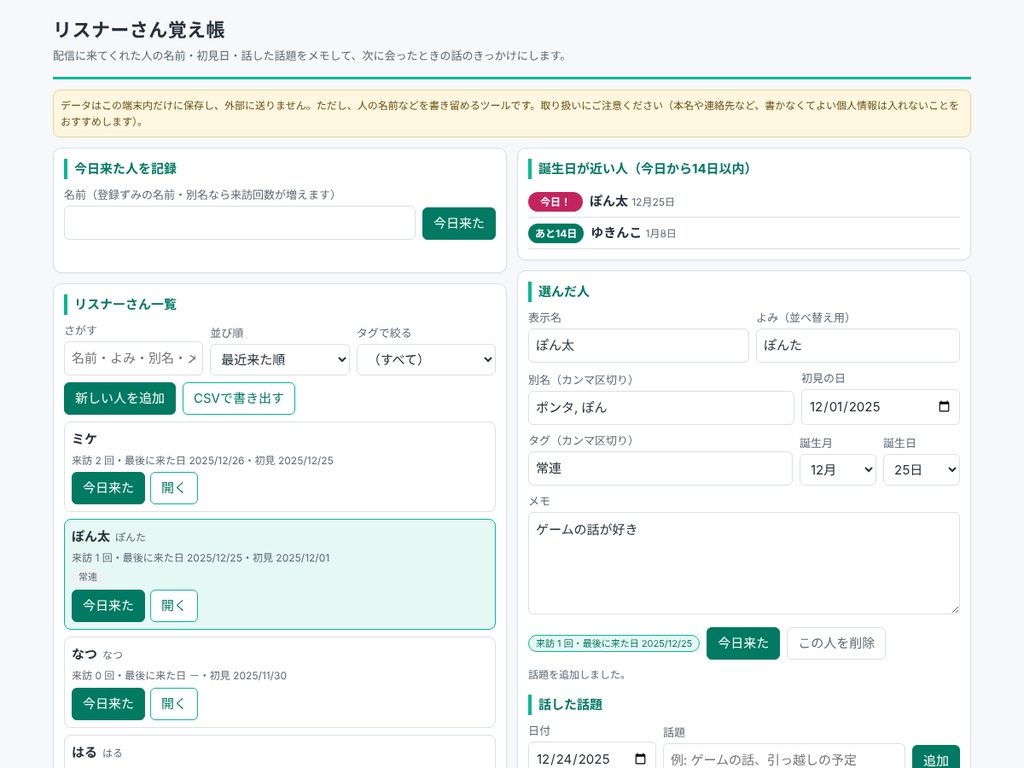Open the 誕生日 day dropdown
Image resolution: width=1024 pixels, height=768 pixels.
pos(921,470)
